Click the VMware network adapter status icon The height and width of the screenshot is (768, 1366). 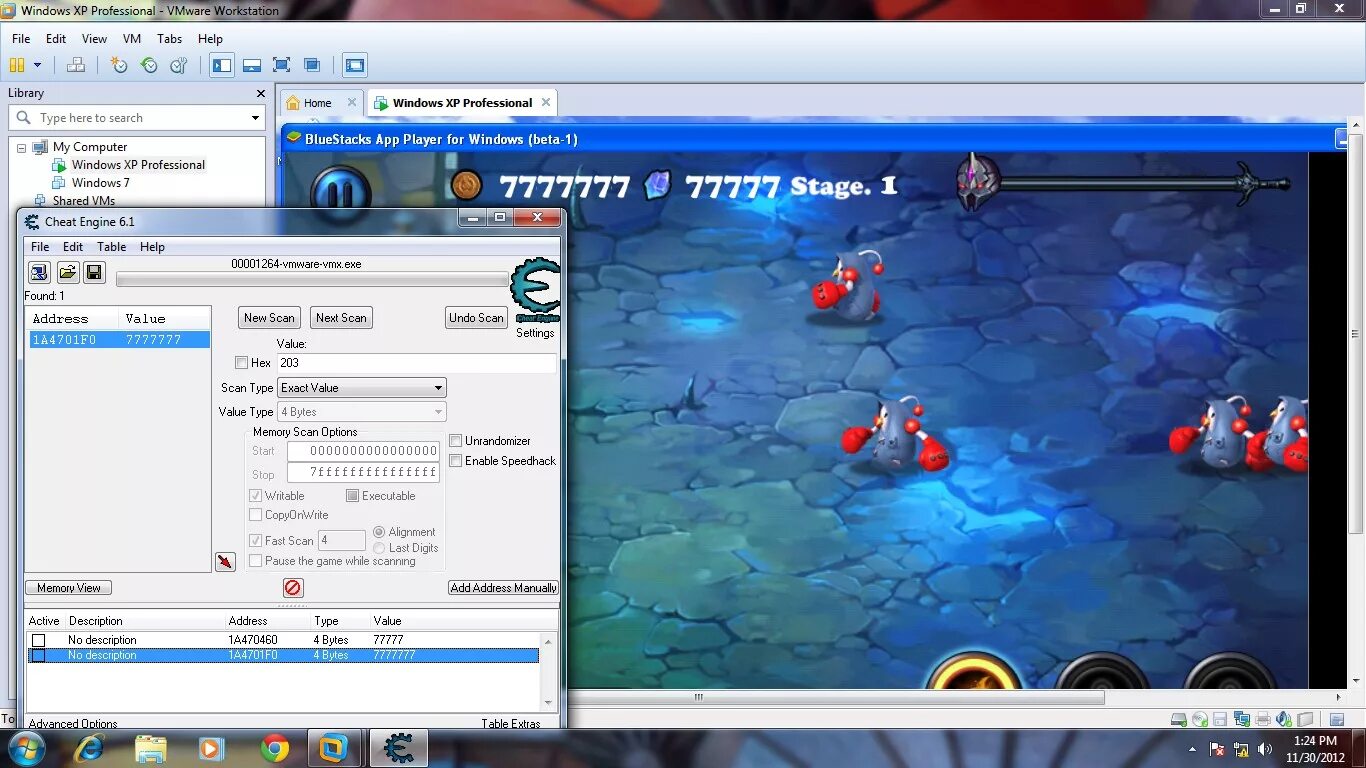tap(1241, 719)
